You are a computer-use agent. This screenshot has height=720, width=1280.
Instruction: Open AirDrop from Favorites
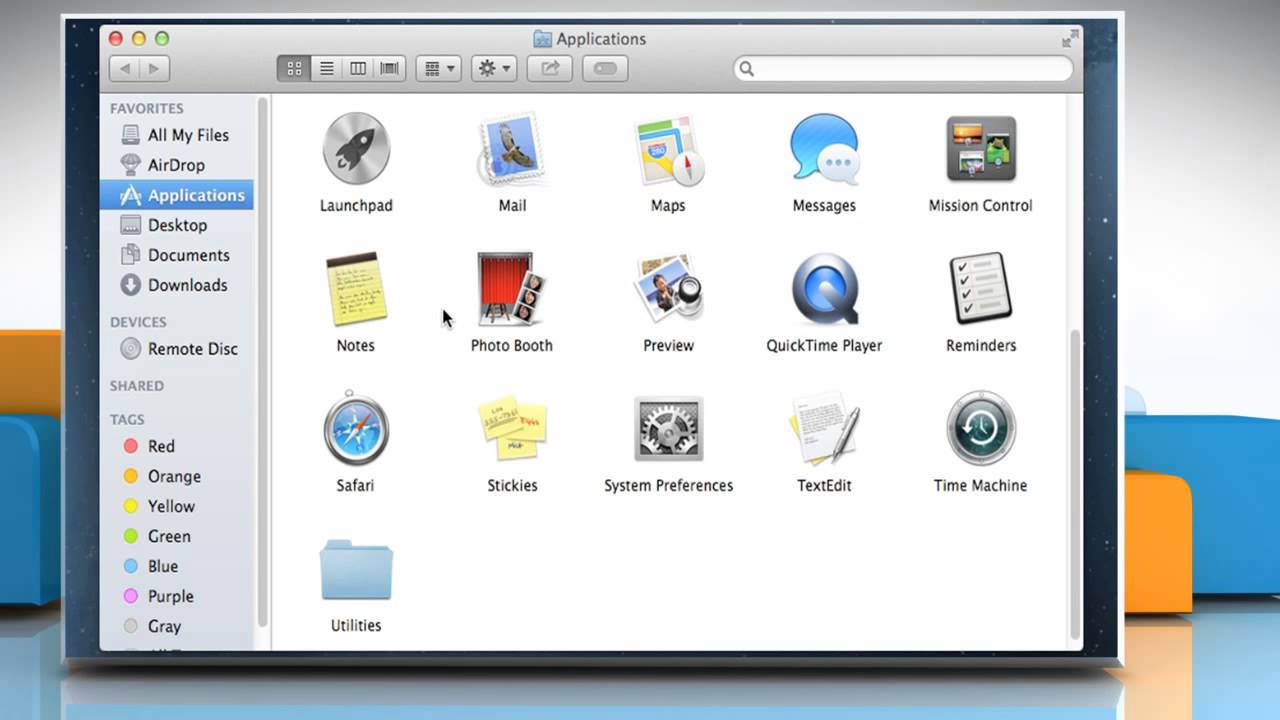[177, 164]
